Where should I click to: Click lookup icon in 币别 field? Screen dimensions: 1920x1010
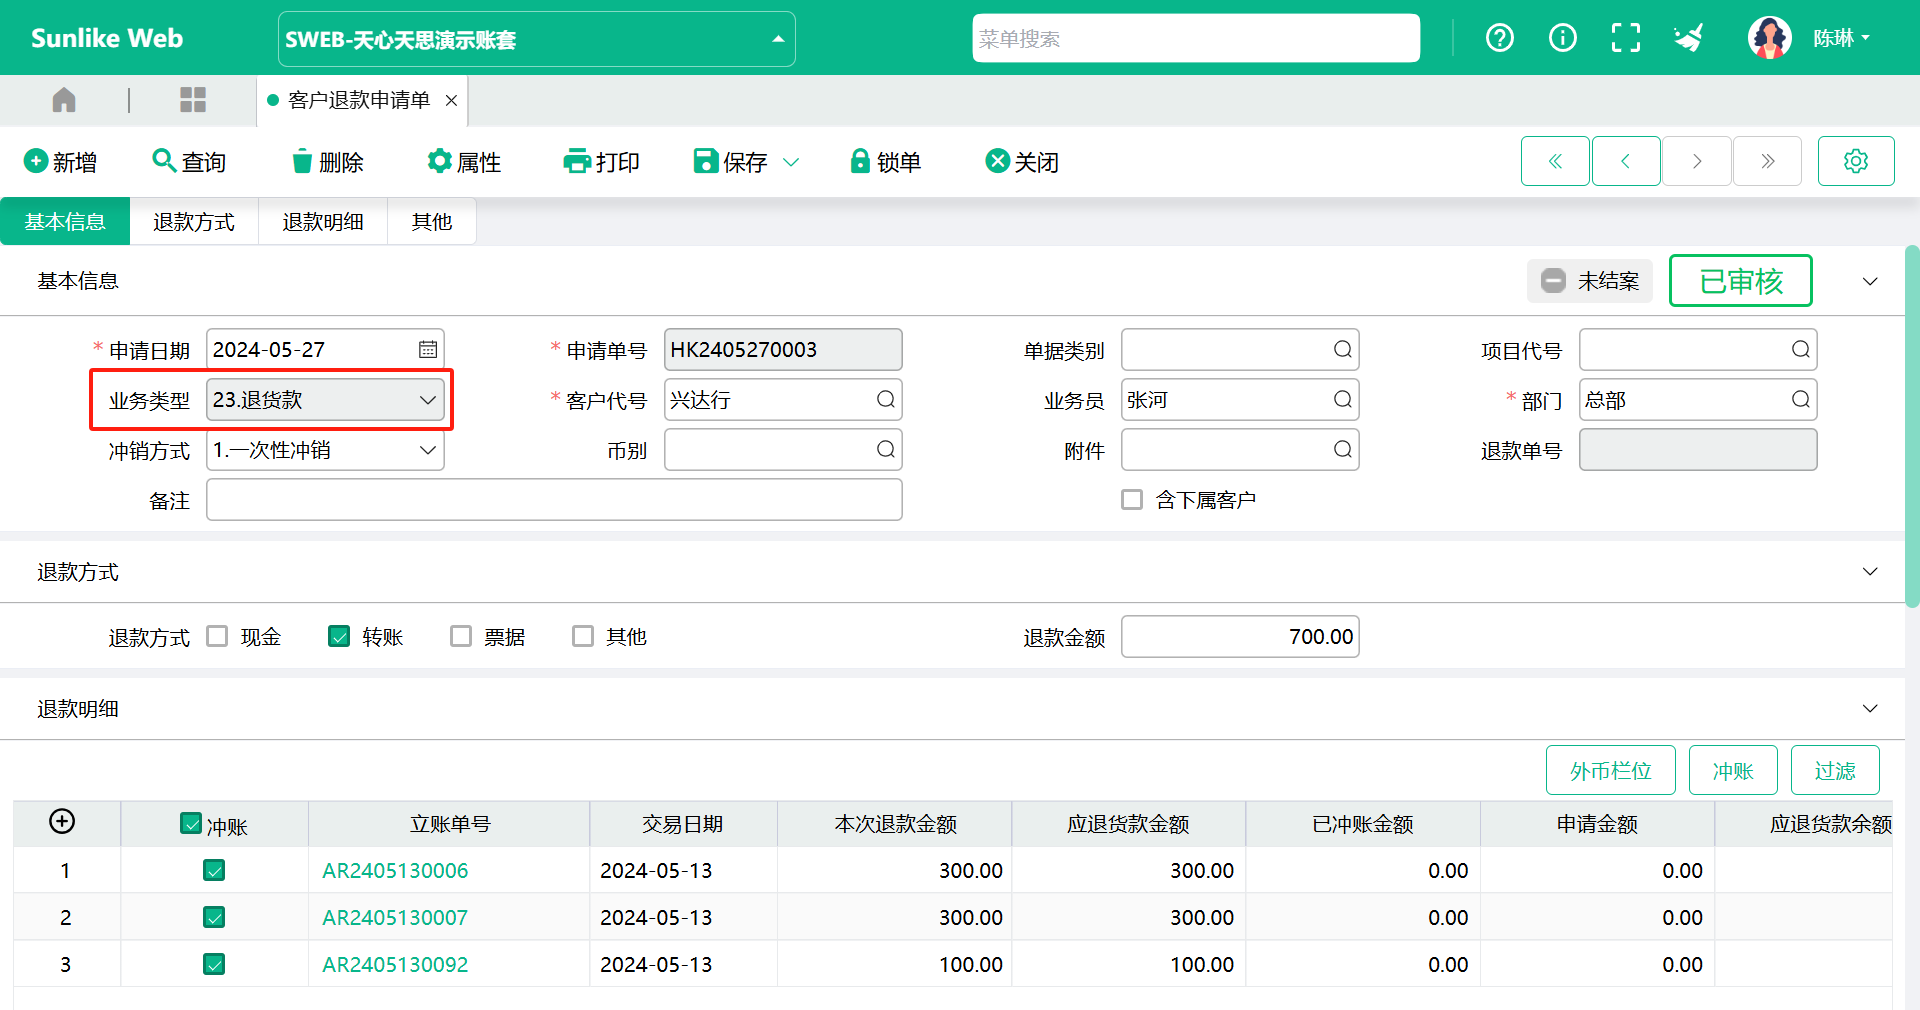[886, 449]
